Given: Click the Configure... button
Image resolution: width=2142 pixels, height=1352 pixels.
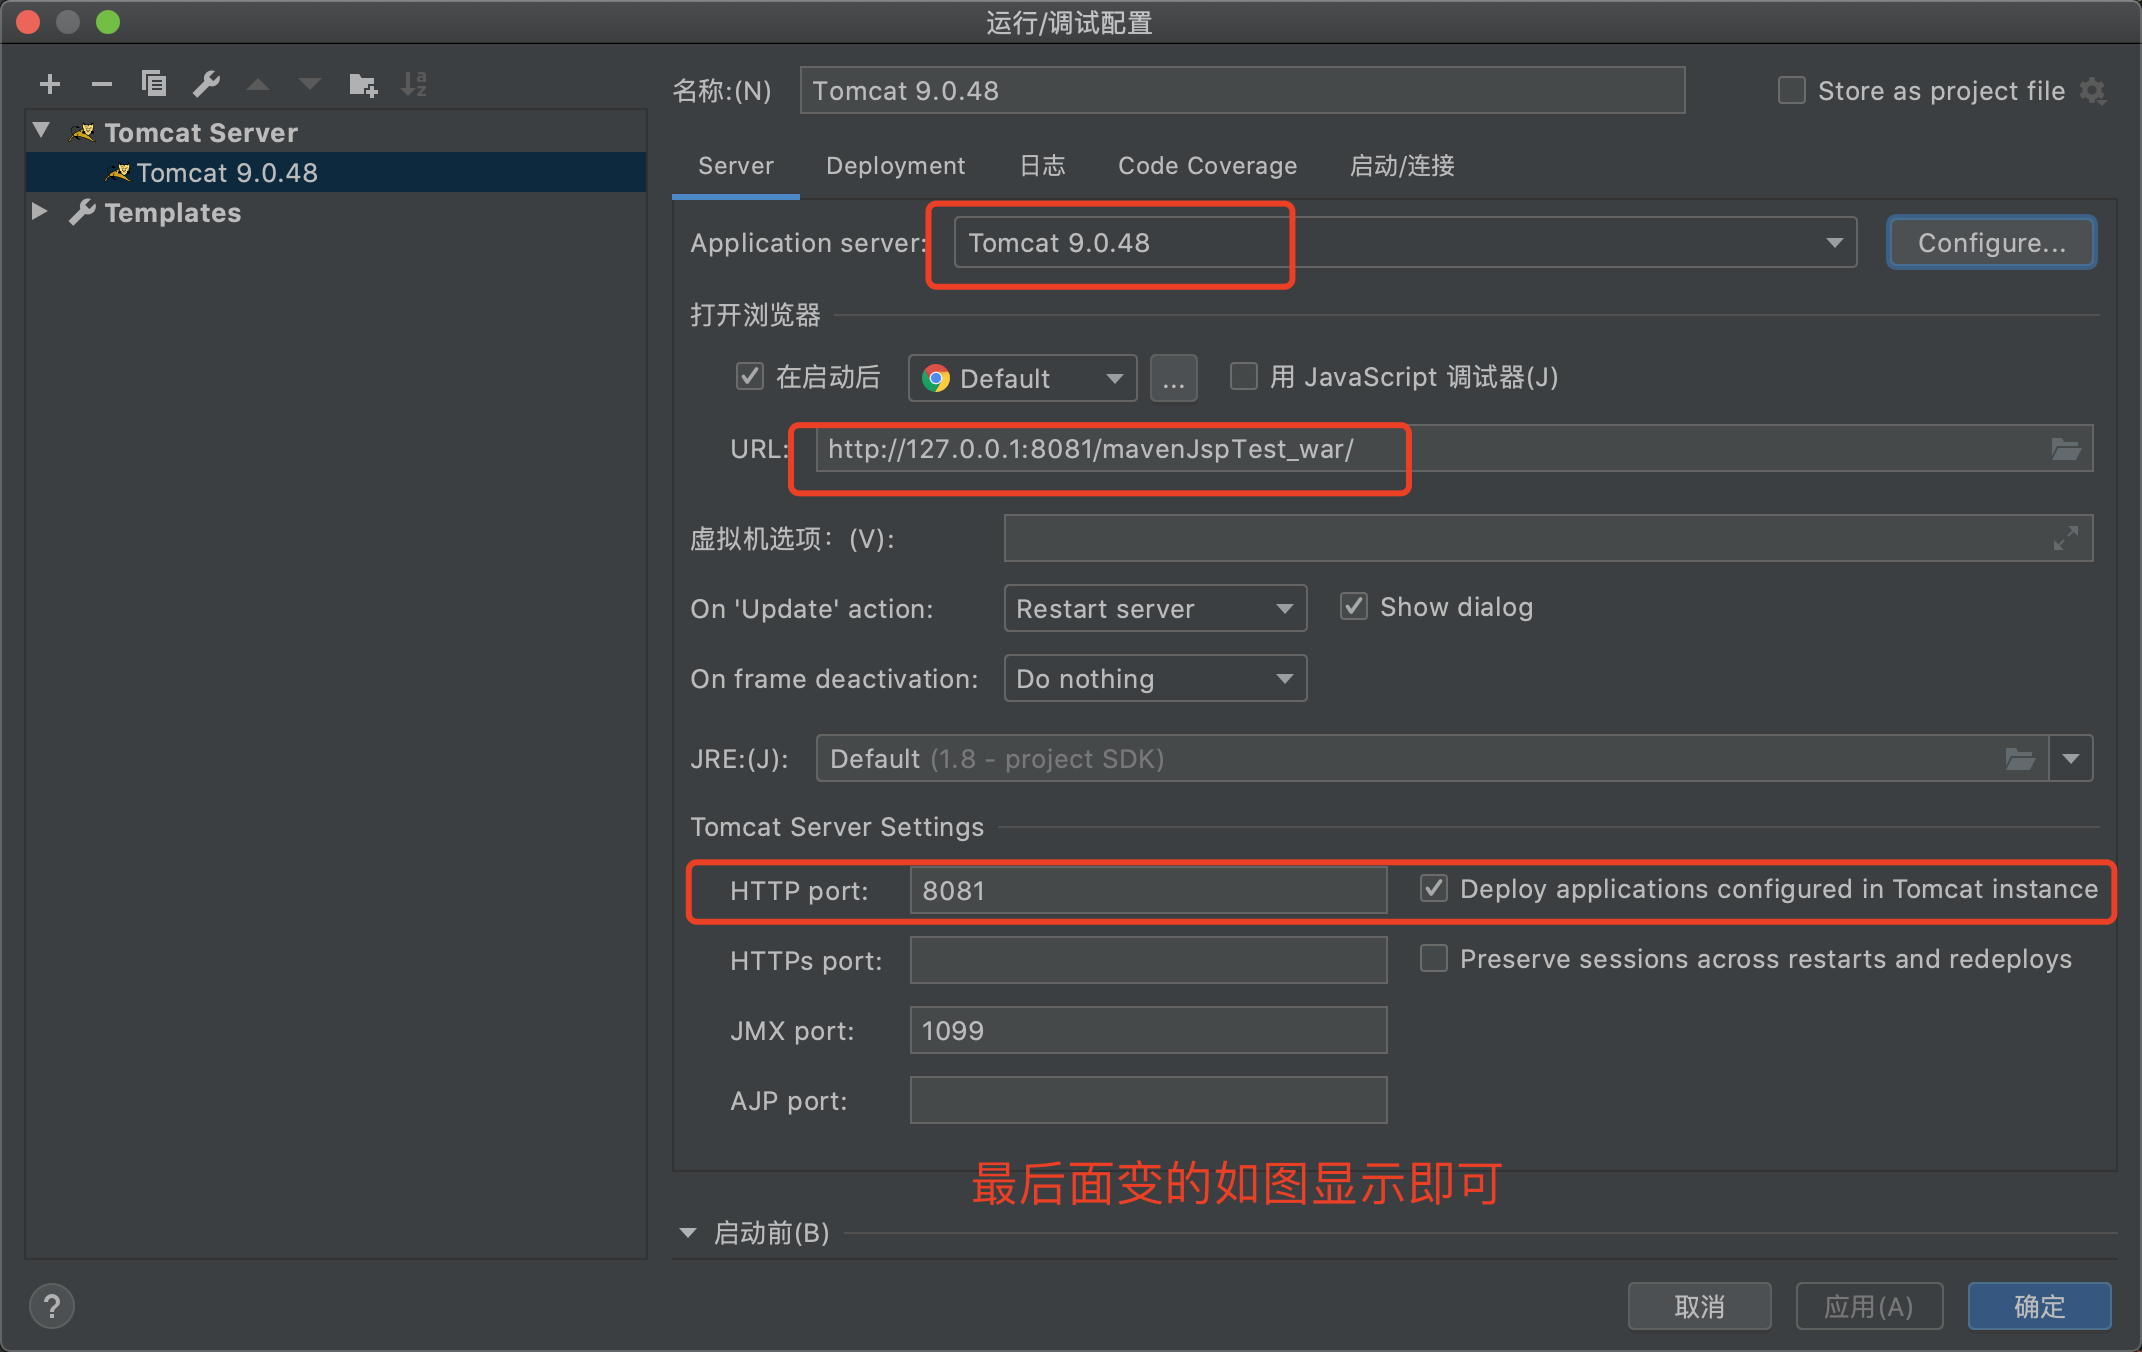Looking at the screenshot, I should click(x=1992, y=243).
